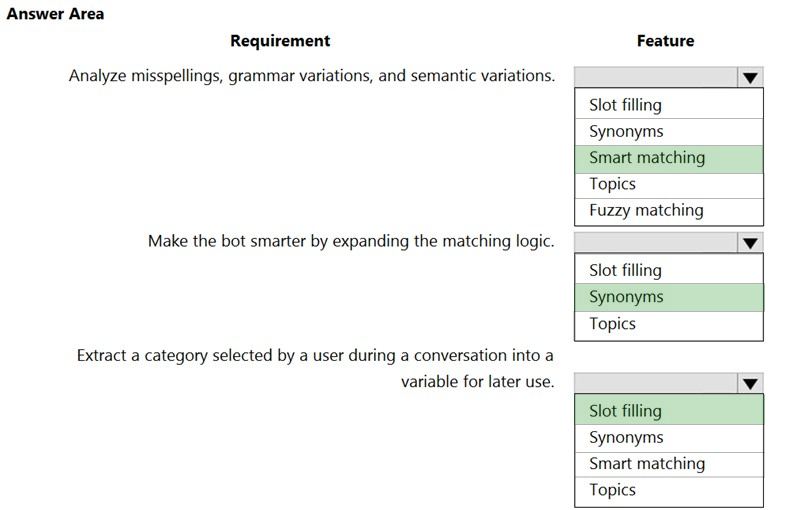Choose highlighted Slot filling in third list

click(669, 410)
